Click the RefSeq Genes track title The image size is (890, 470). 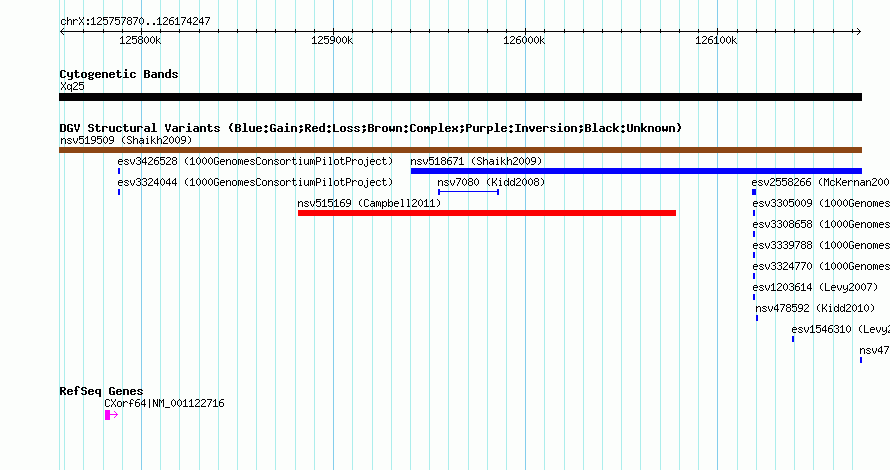point(101,391)
